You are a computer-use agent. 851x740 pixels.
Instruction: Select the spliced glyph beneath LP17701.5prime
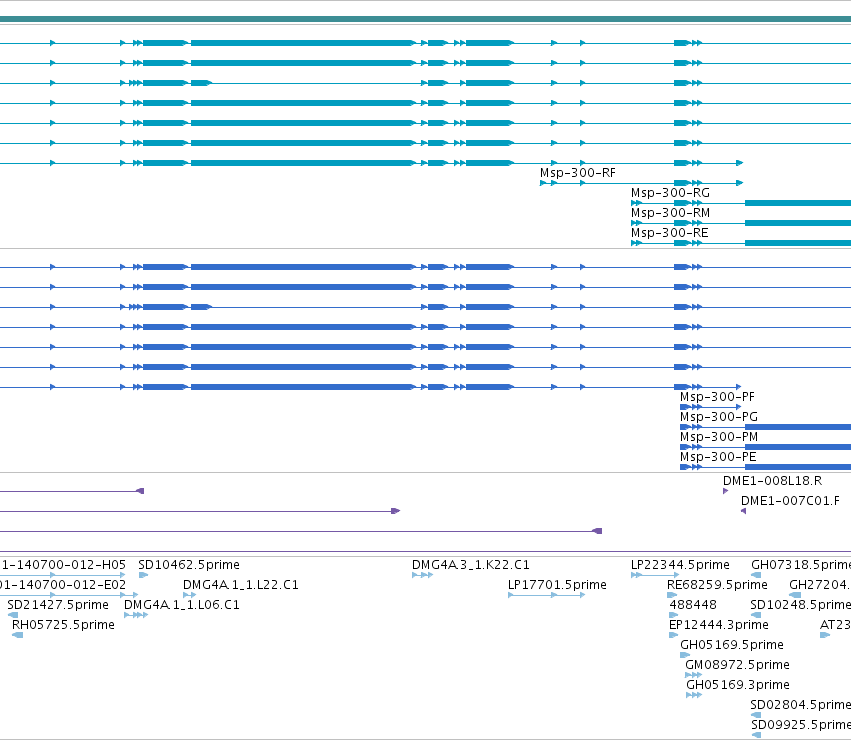547,595
